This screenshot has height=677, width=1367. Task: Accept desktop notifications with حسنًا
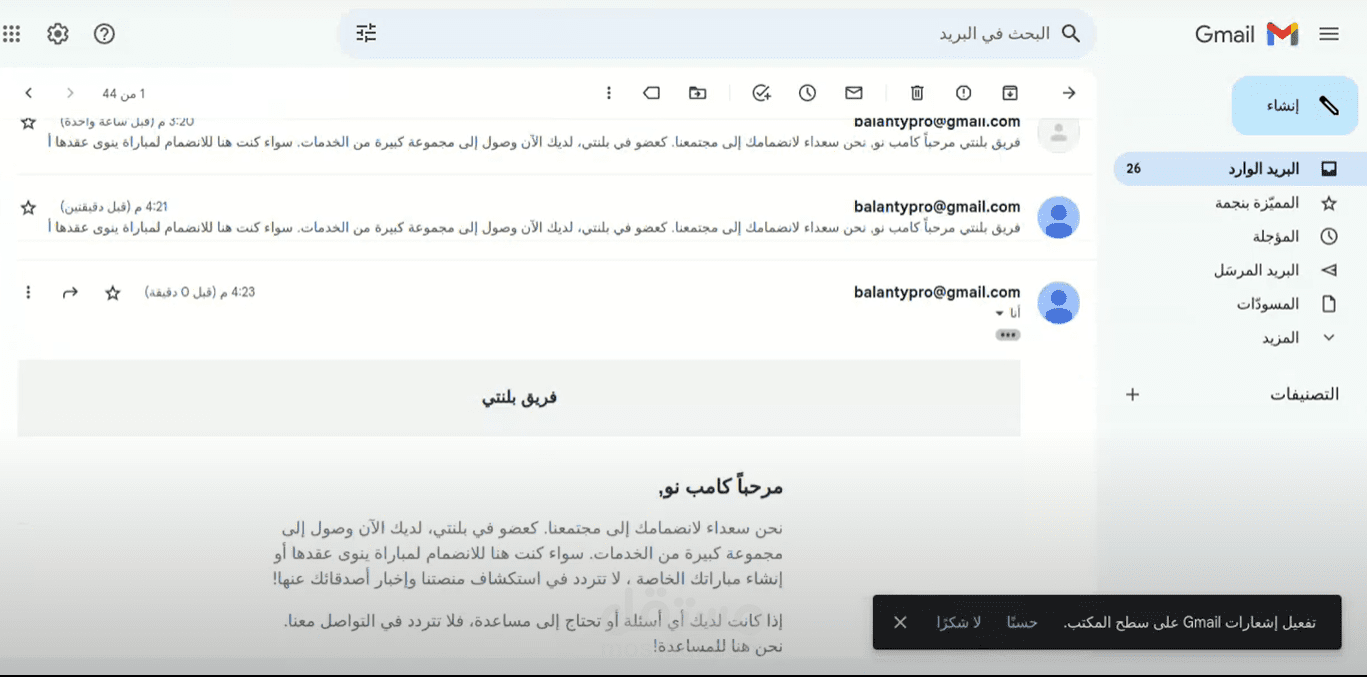point(1022,622)
